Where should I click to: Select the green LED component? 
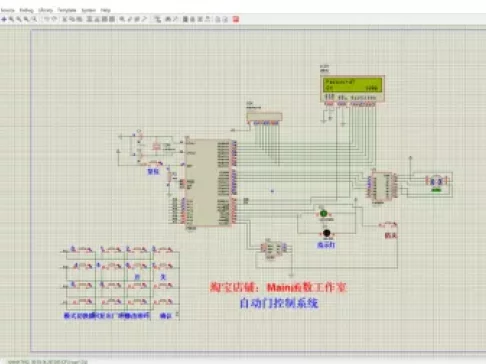[323, 213]
